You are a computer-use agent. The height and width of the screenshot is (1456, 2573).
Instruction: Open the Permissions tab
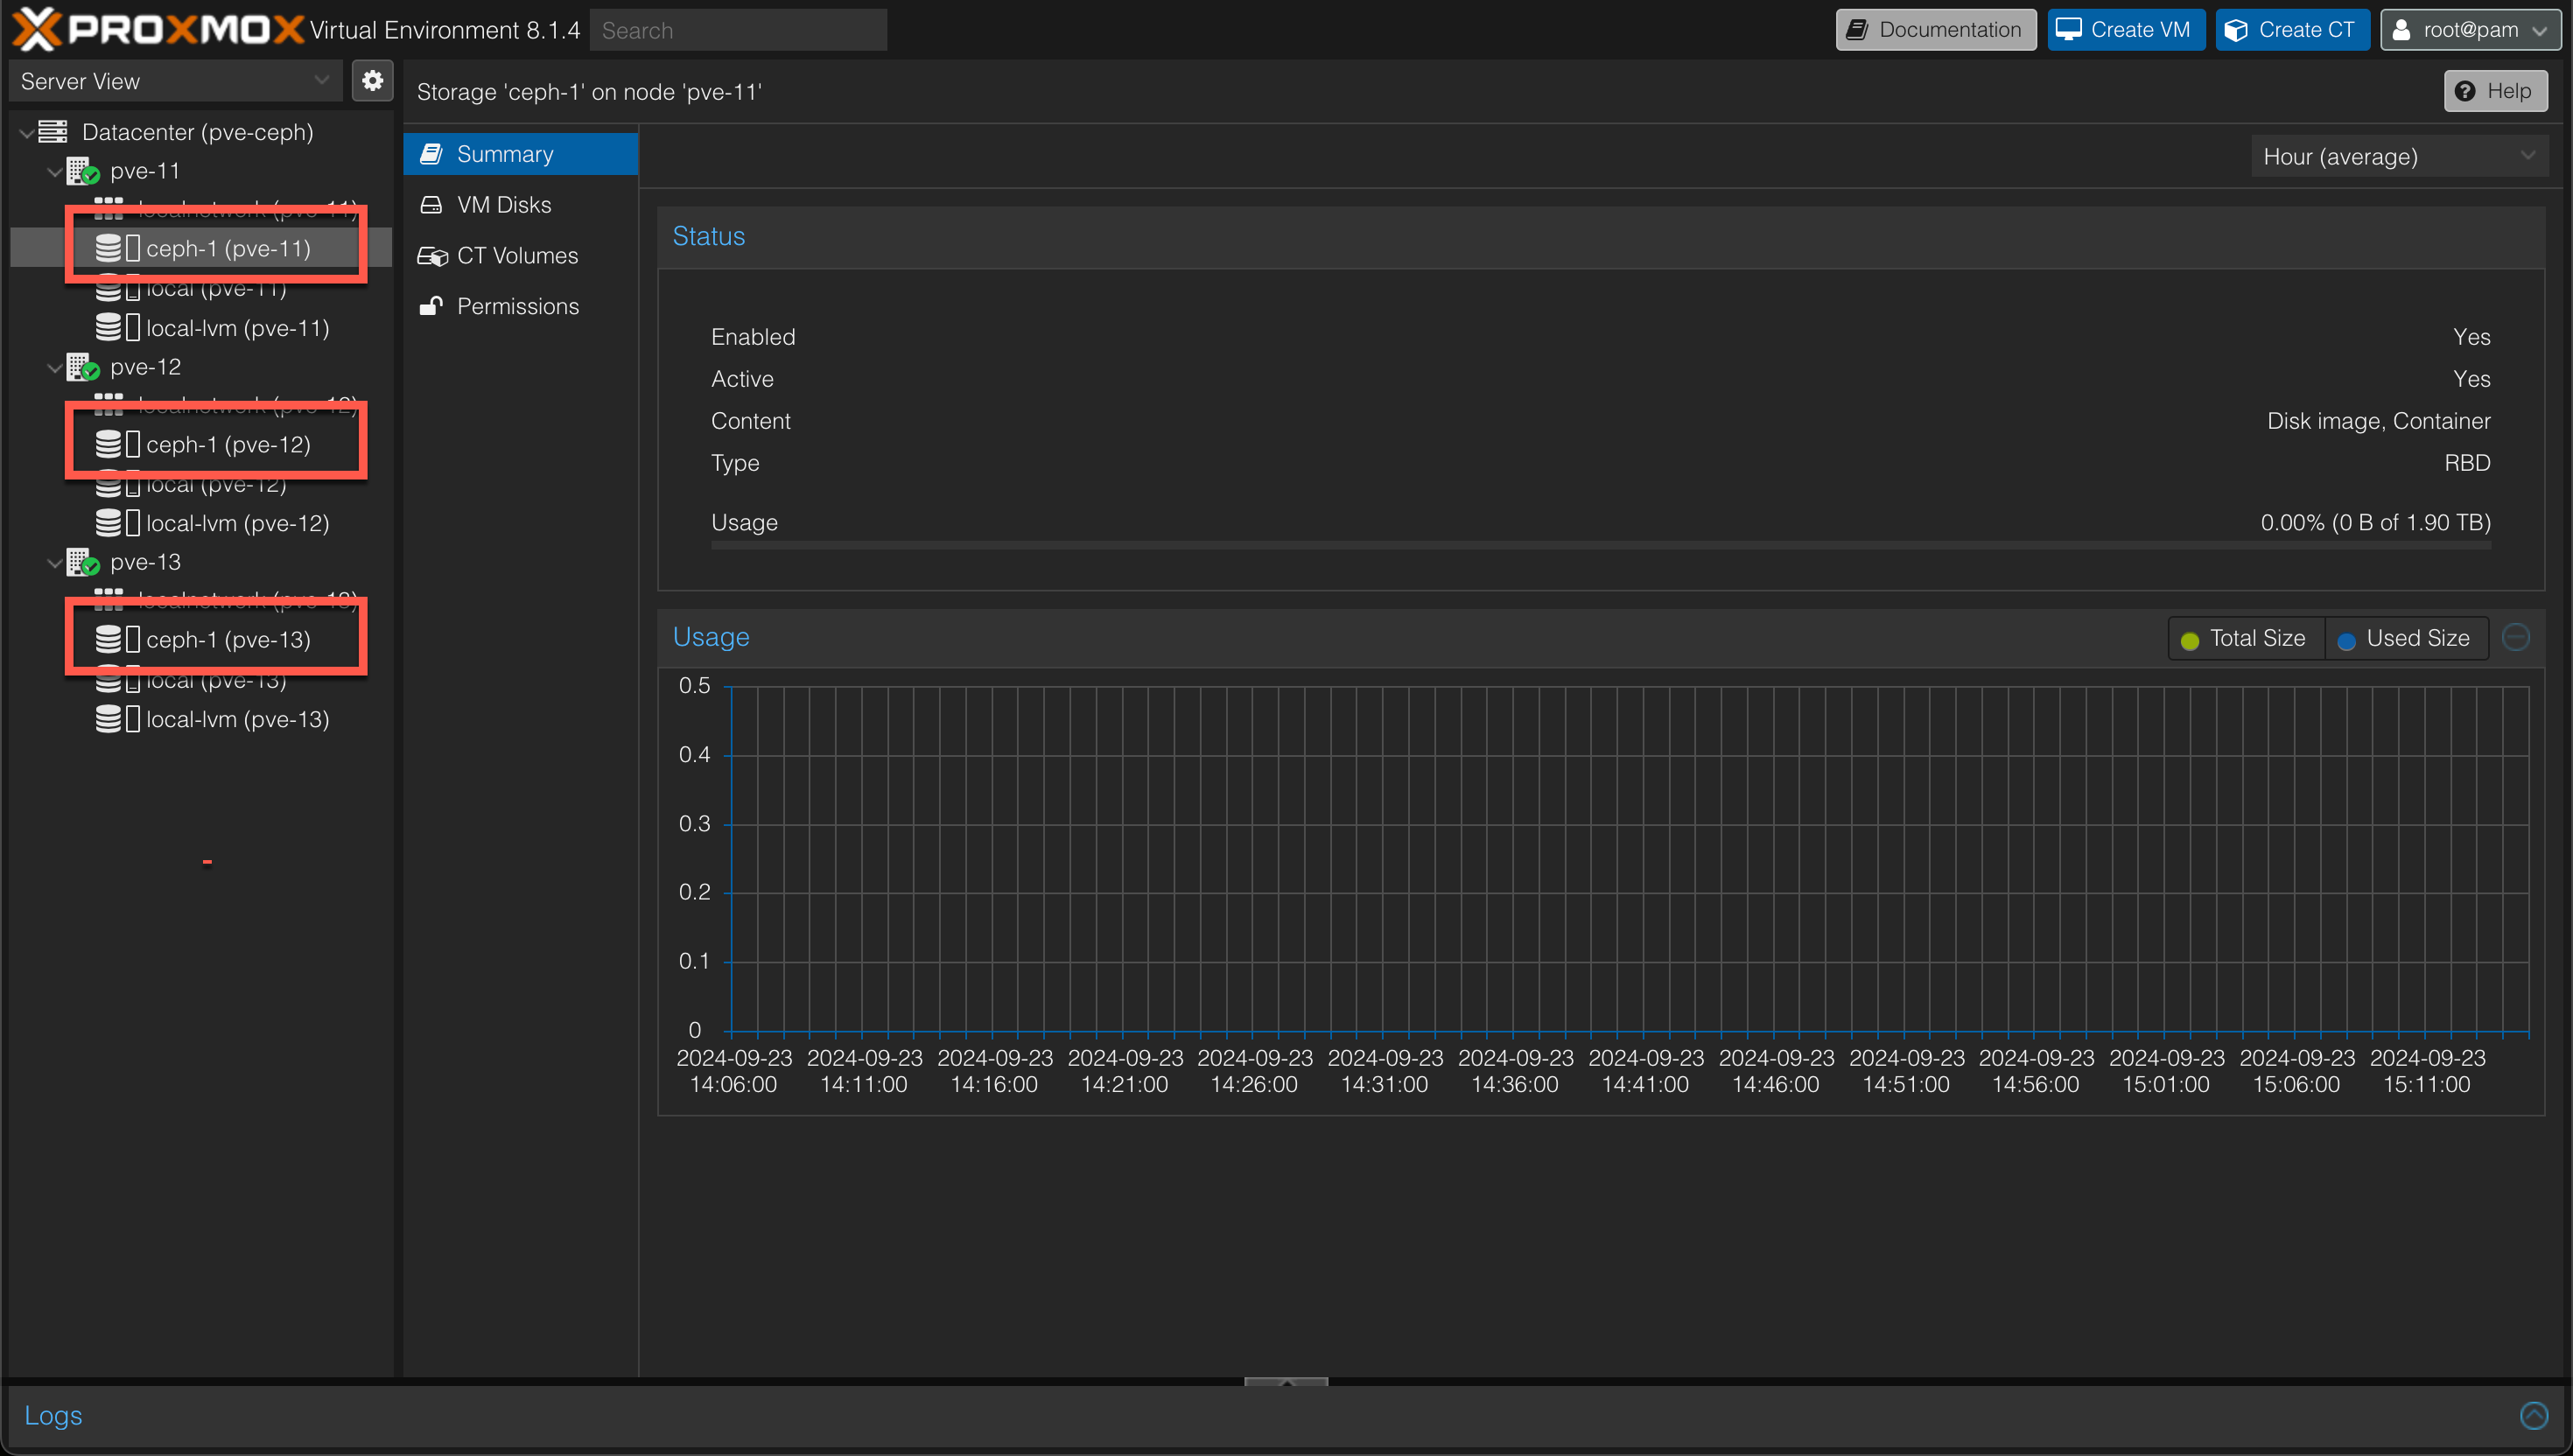520,306
